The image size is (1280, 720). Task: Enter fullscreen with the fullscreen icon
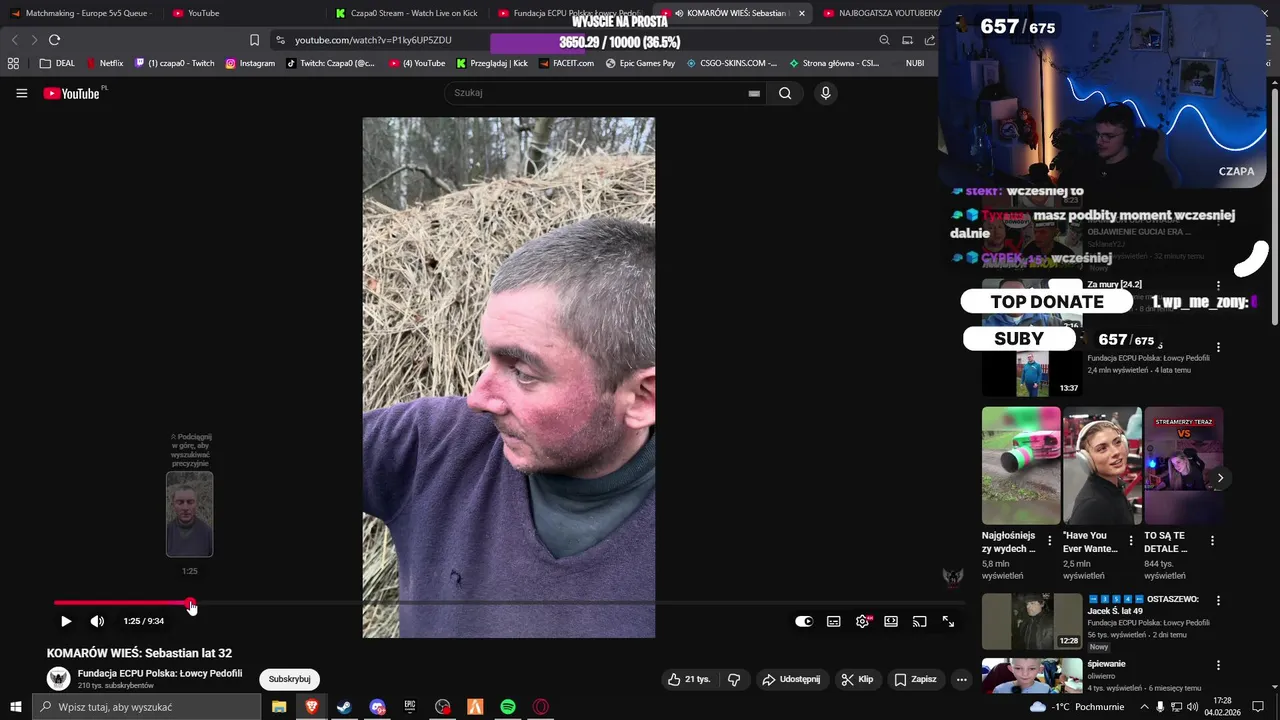[x=948, y=621]
